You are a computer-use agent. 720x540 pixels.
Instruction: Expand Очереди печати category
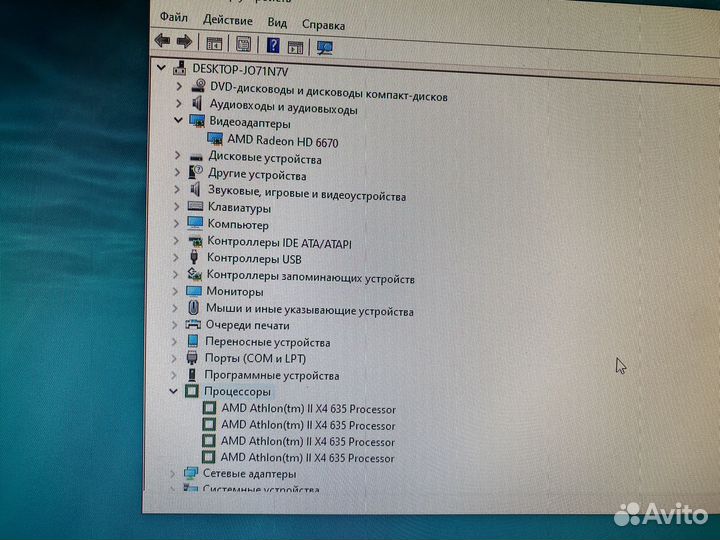pos(174,325)
